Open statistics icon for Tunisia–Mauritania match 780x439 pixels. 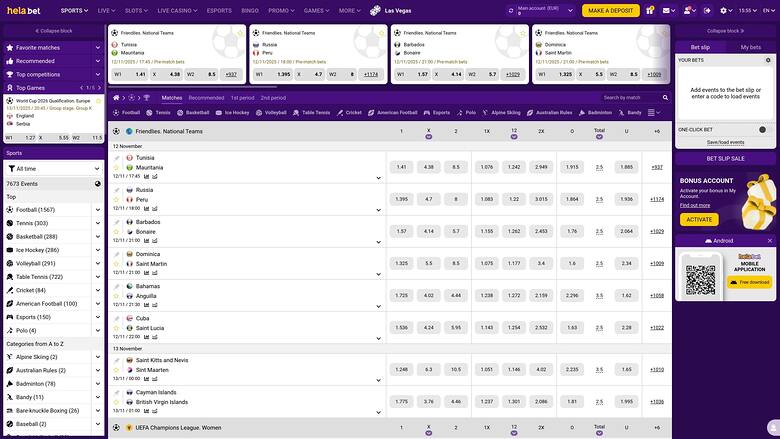coord(147,176)
